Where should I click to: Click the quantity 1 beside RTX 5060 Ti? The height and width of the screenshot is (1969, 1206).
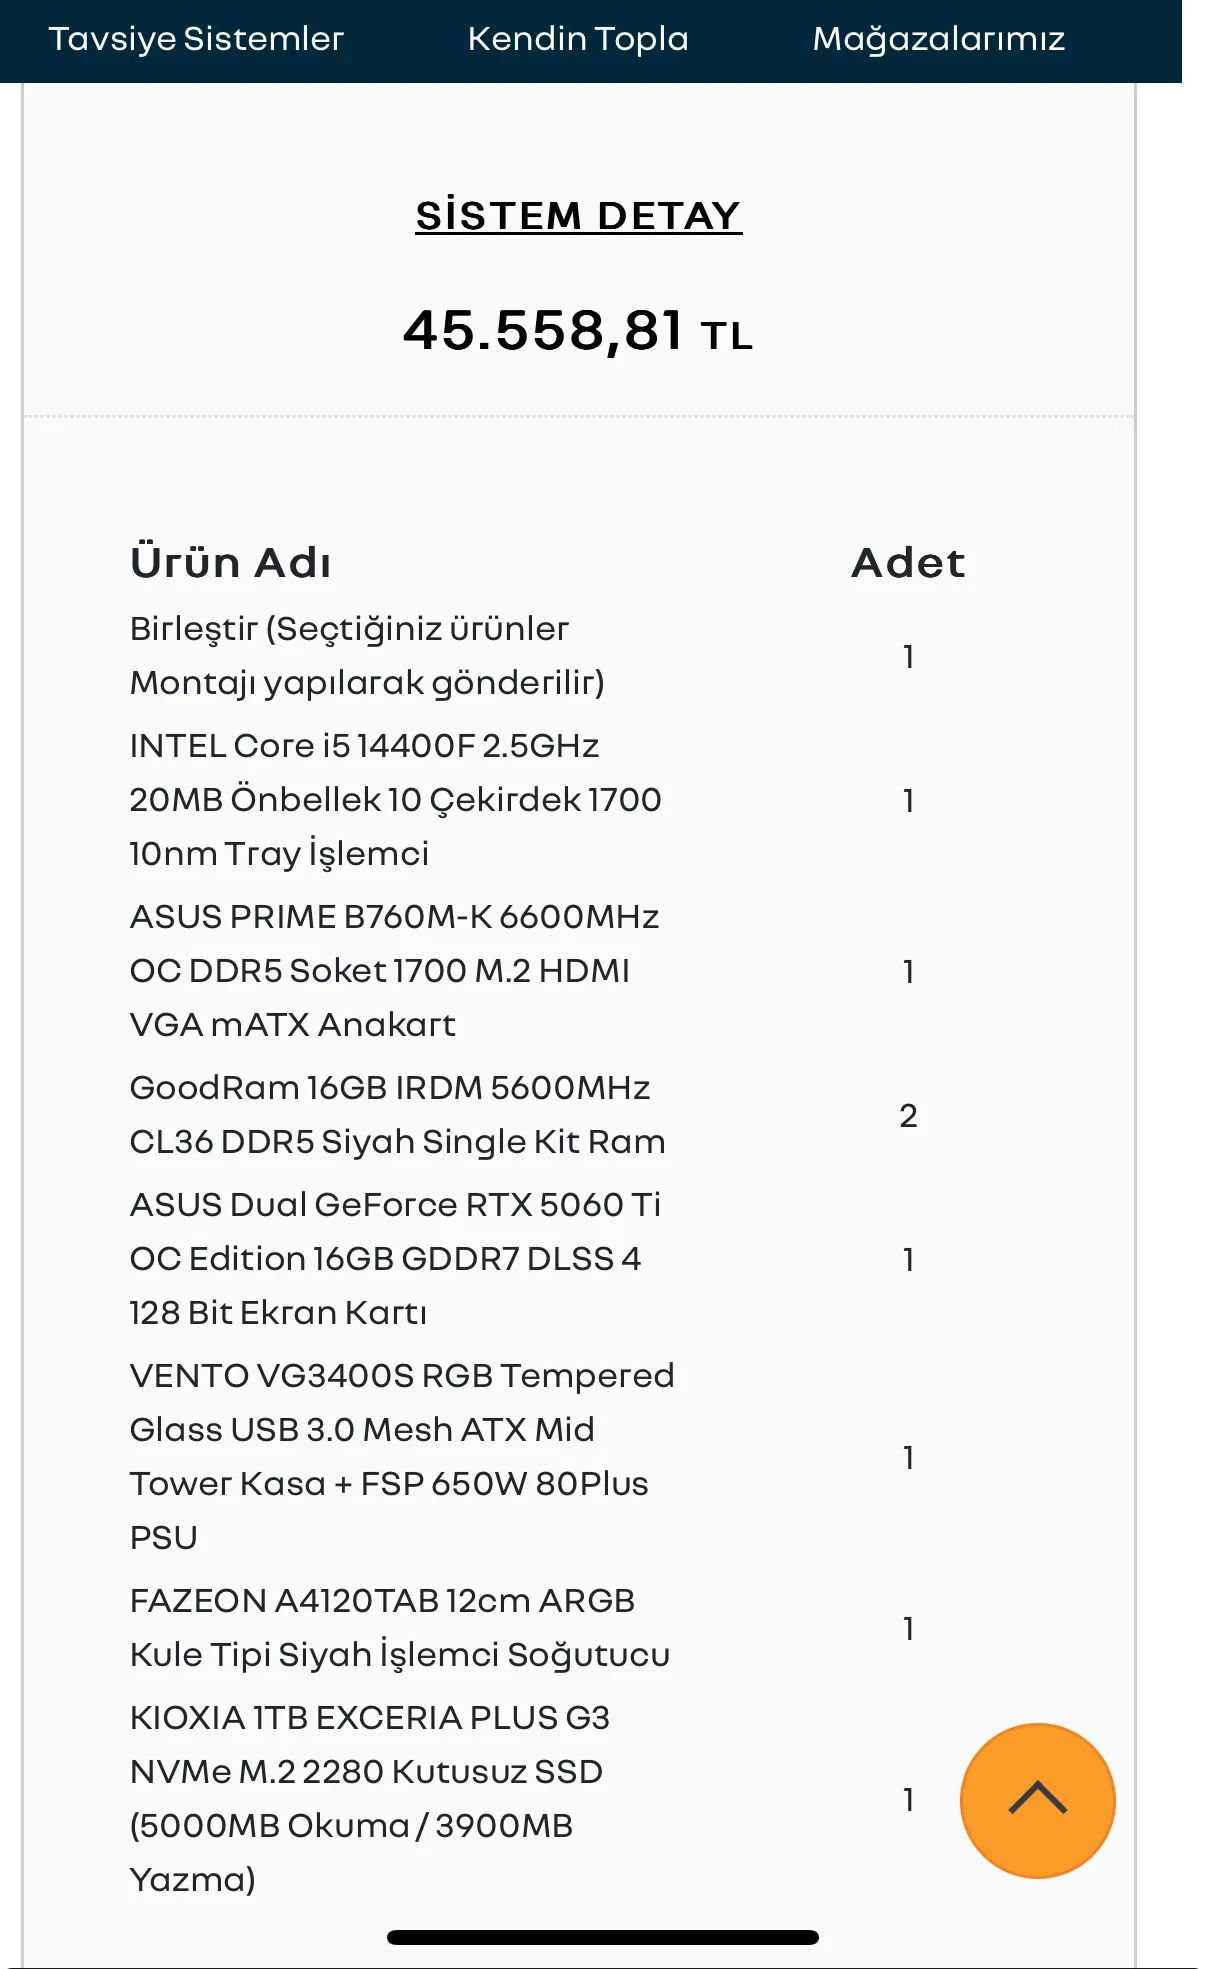[908, 1260]
